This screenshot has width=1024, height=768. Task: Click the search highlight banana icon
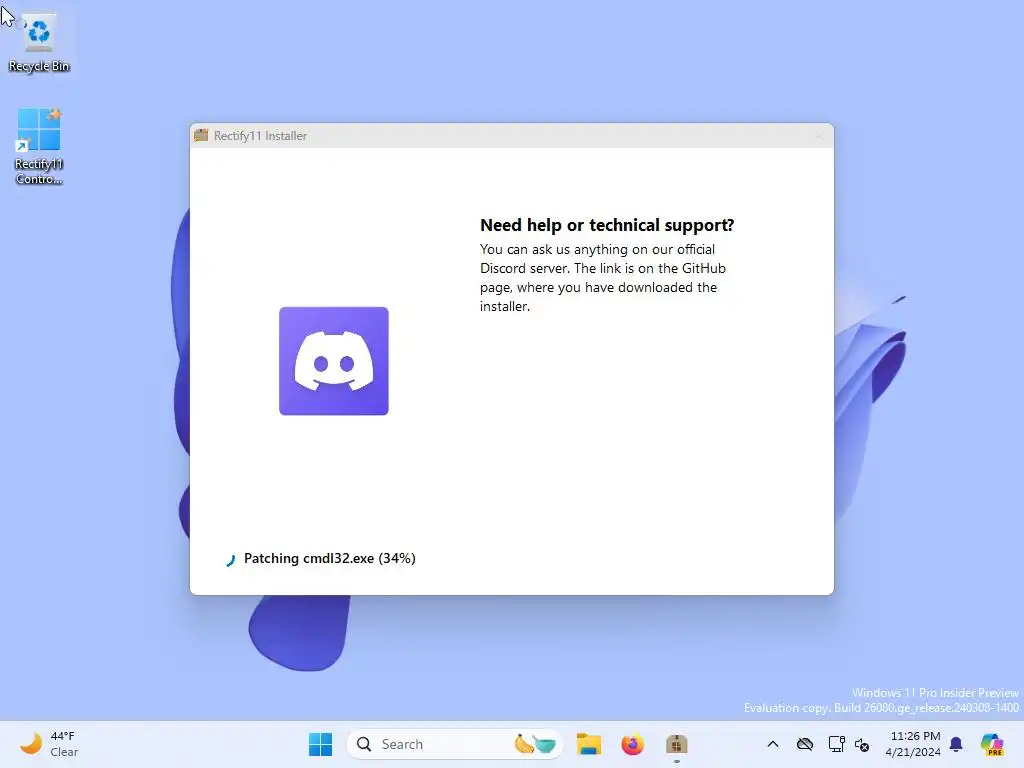coord(535,744)
